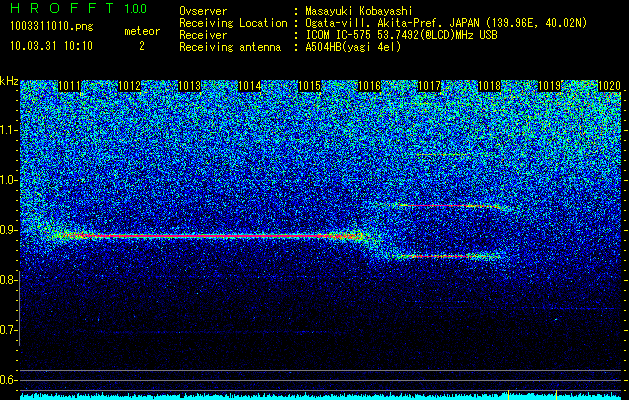This screenshot has height=400, width=629.
Task: Click the meteor label
Action: [x=142, y=31]
